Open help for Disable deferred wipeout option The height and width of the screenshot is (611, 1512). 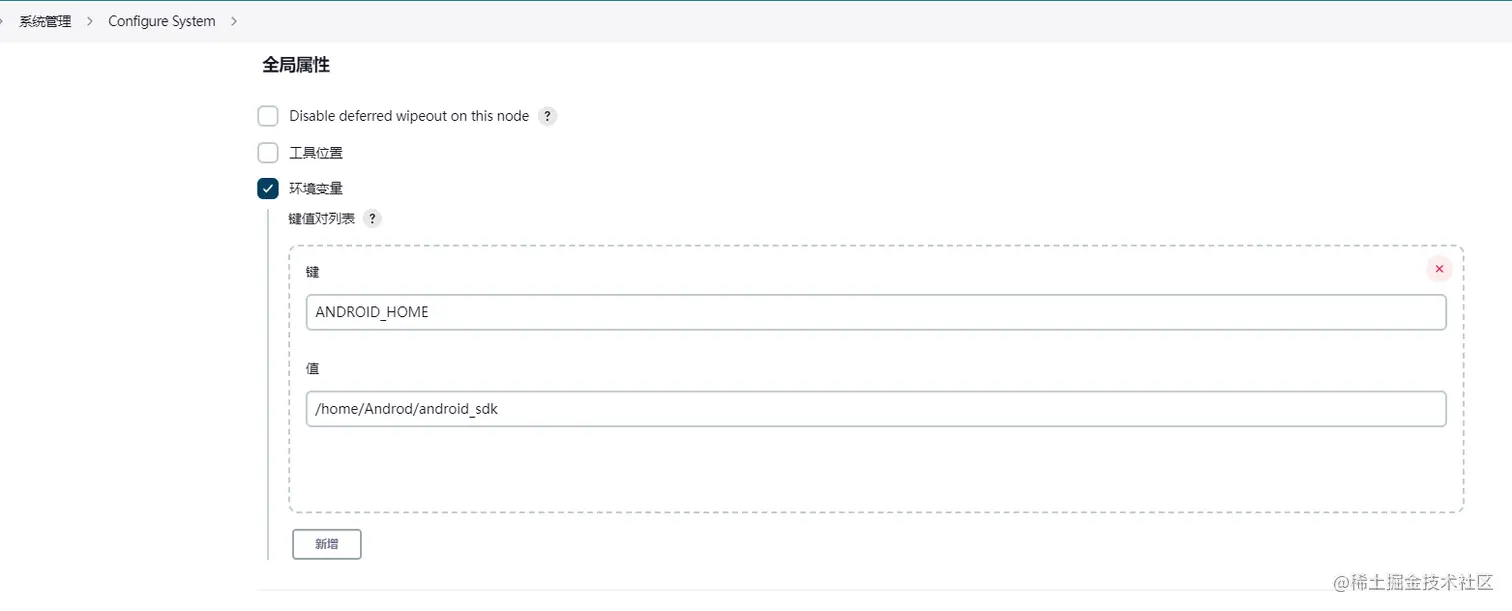[547, 116]
